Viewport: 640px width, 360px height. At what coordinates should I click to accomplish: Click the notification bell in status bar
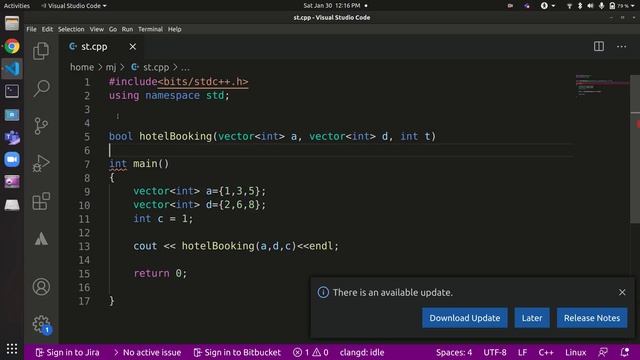click(625, 352)
